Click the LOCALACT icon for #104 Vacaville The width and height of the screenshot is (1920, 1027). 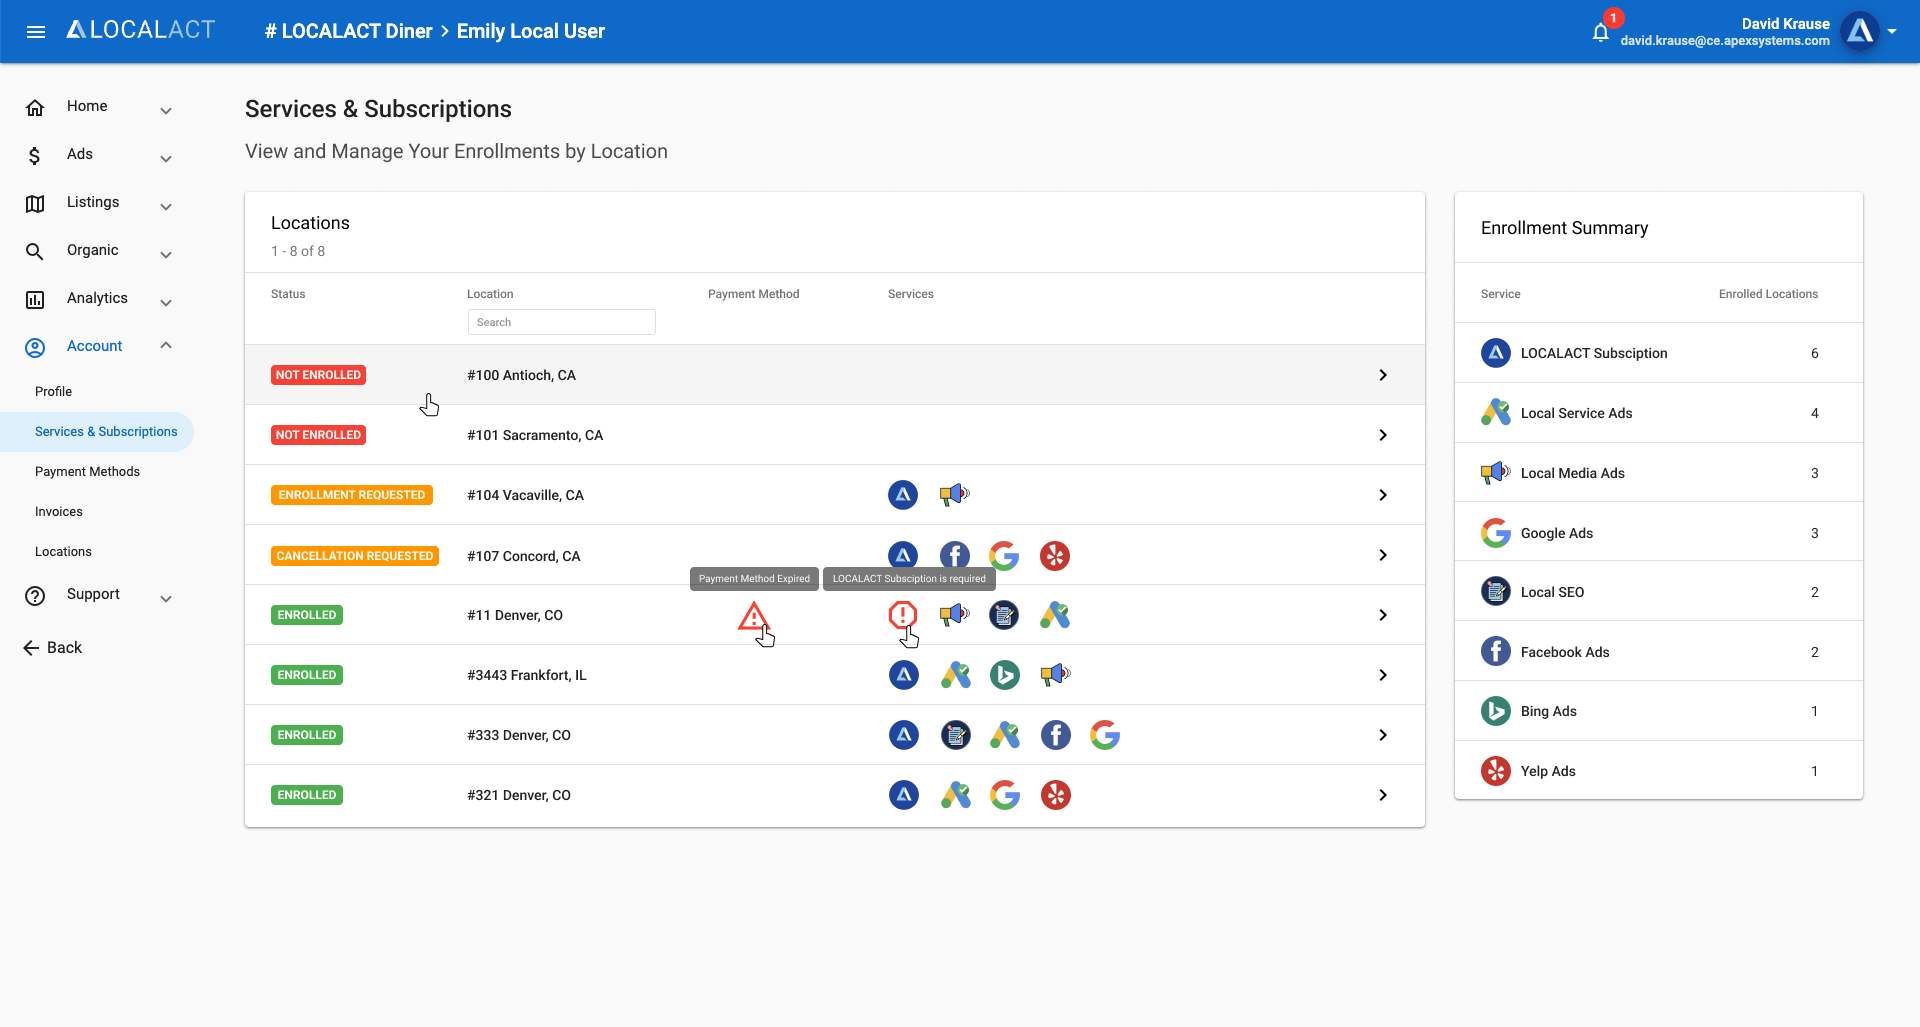(903, 494)
